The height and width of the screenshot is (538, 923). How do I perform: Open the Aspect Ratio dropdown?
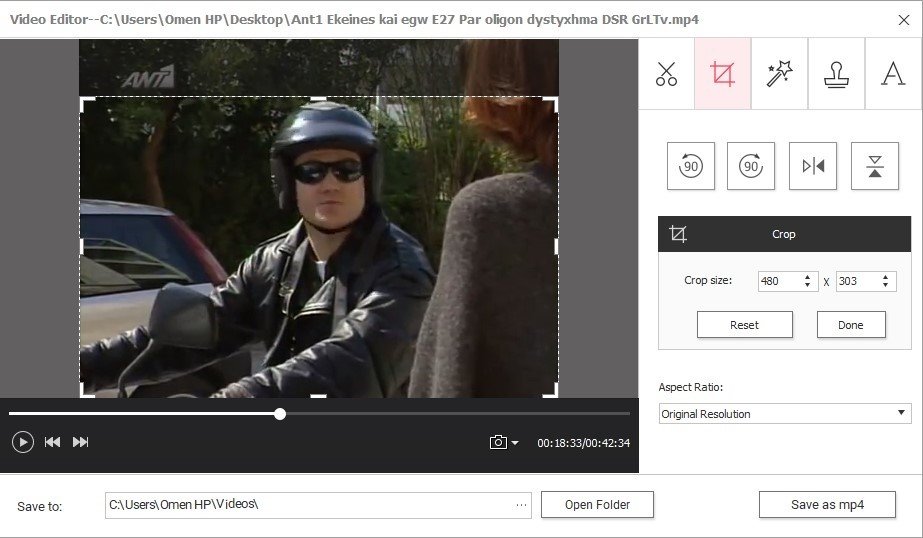point(785,414)
